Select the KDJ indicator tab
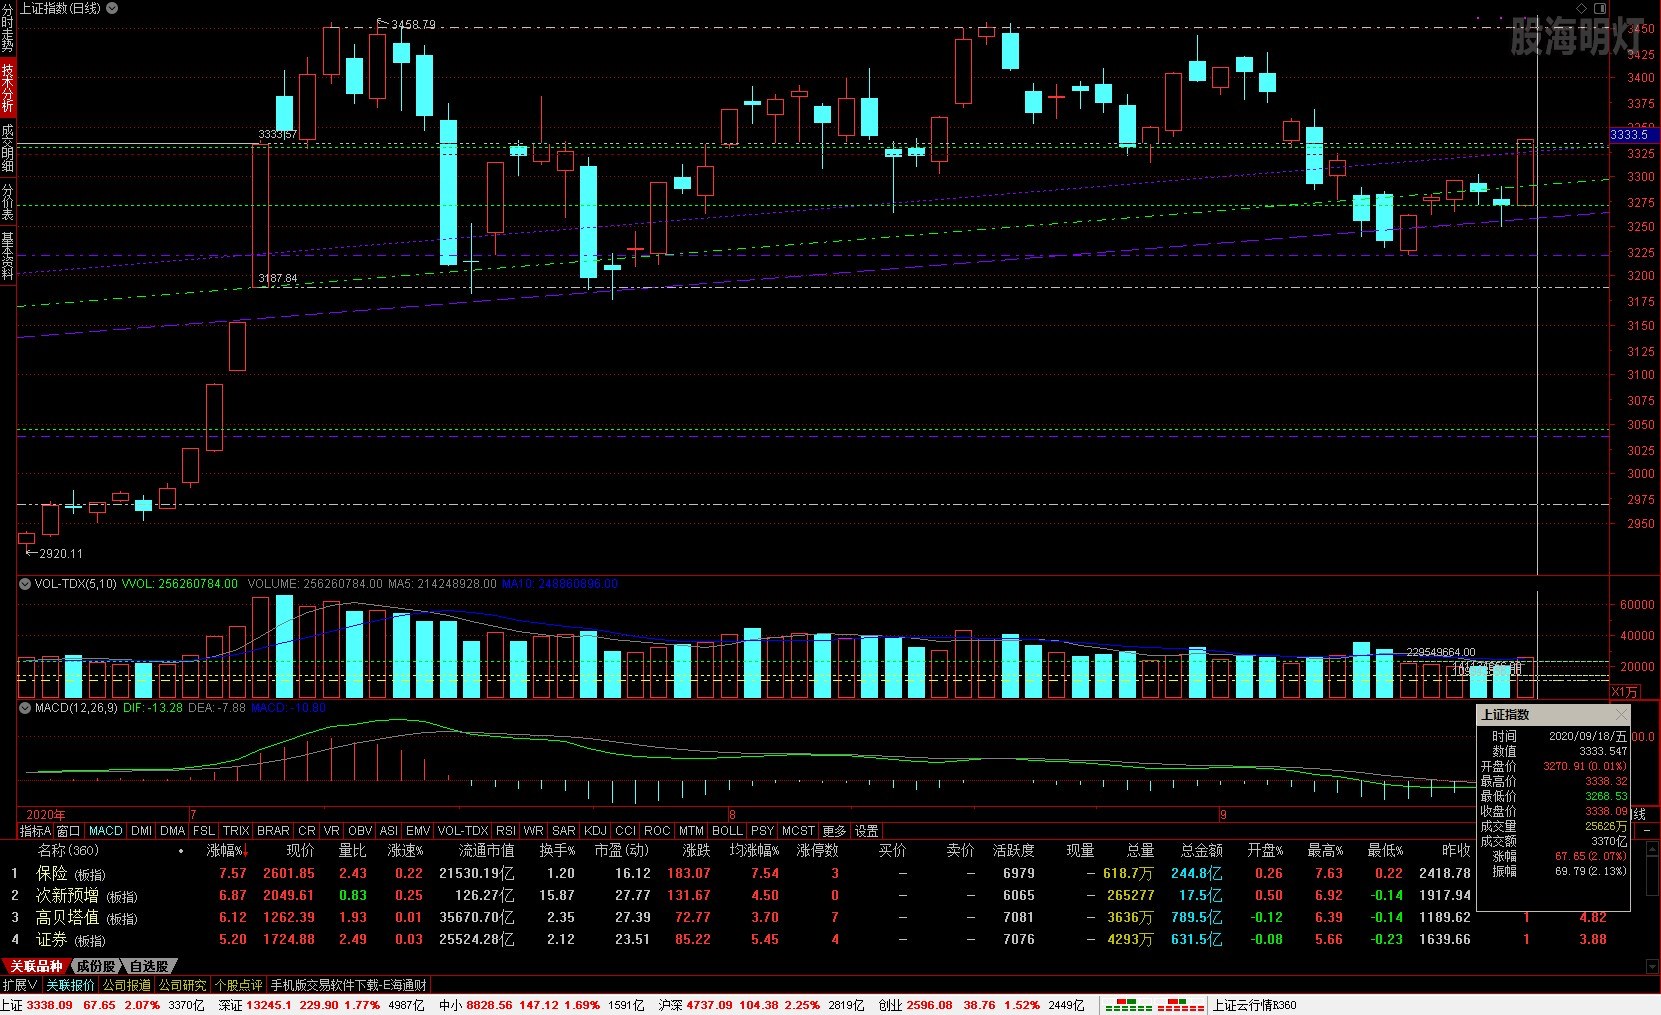 (595, 831)
